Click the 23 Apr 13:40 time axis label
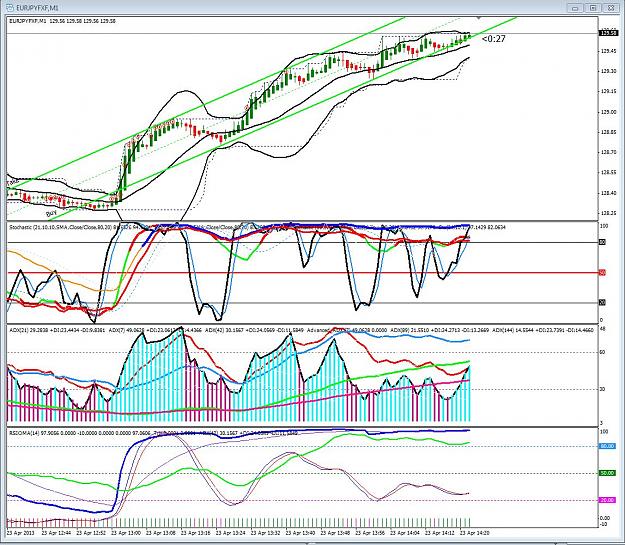Screen dimensions: 625x545 (x=301, y=533)
